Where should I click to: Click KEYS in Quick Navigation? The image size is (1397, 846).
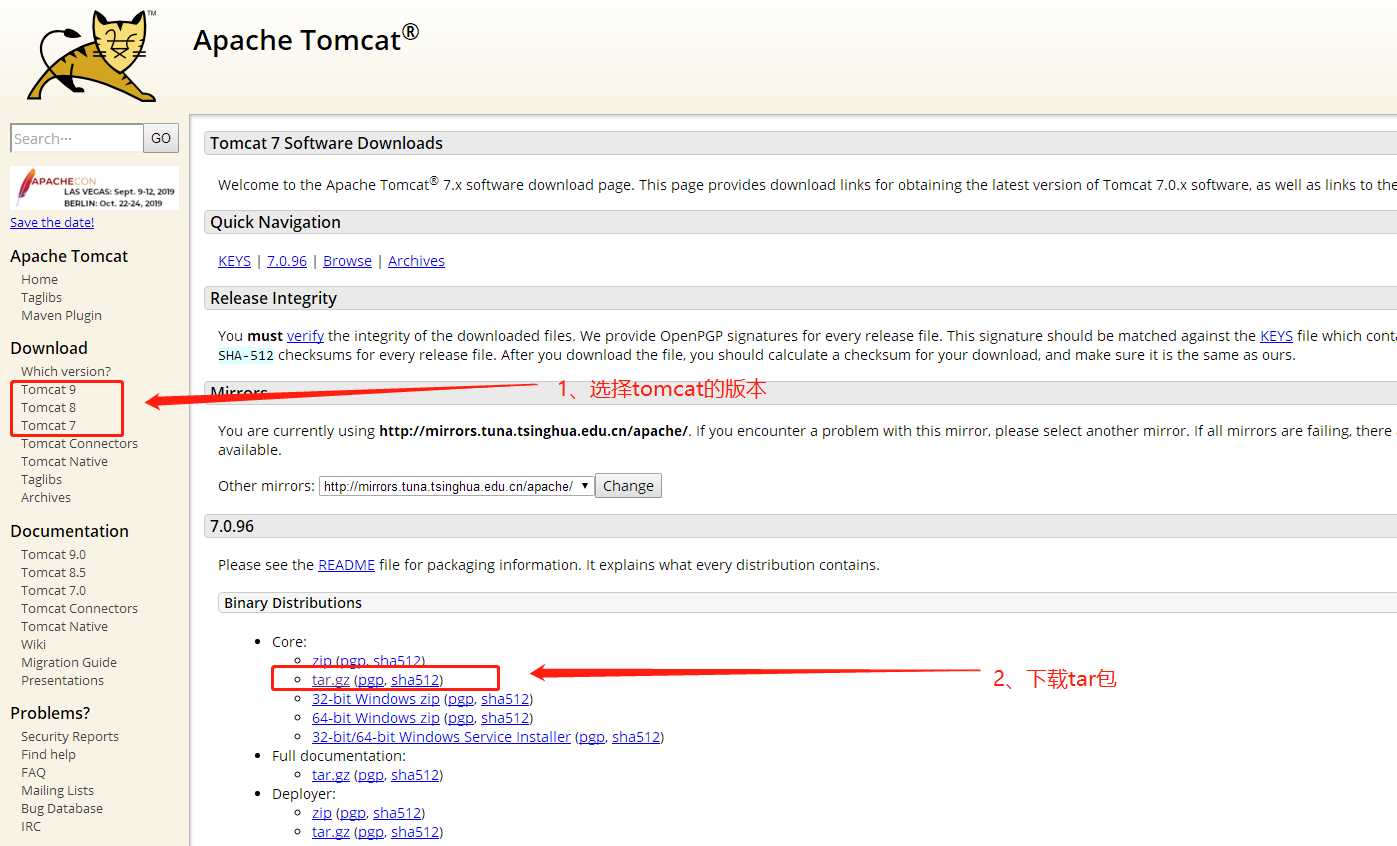coord(234,261)
